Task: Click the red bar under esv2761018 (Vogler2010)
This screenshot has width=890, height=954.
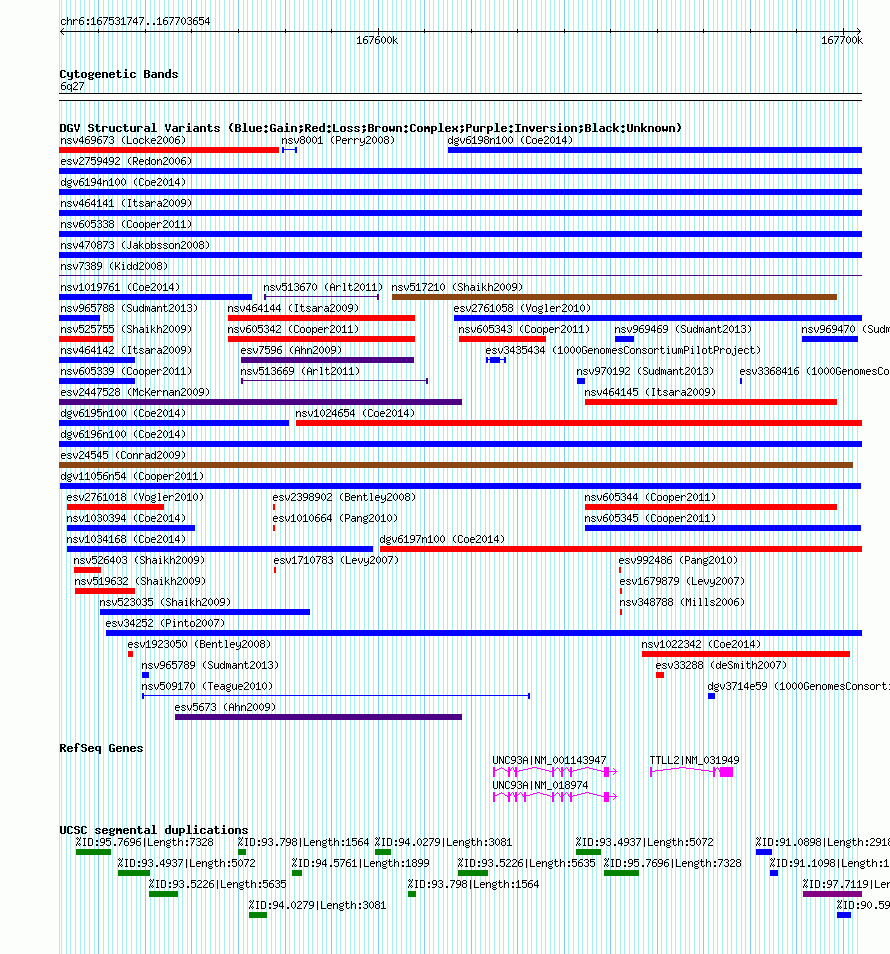Action: tap(115, 507)
